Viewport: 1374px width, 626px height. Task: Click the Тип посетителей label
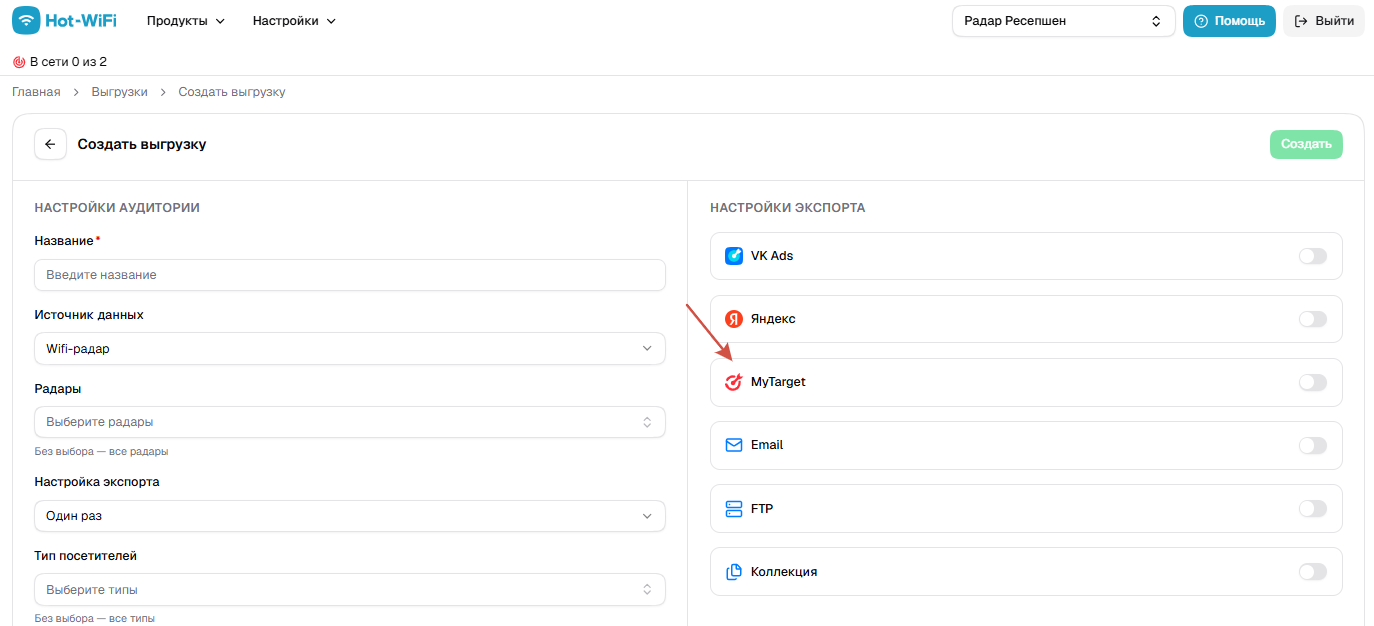(x=85, y=555)
